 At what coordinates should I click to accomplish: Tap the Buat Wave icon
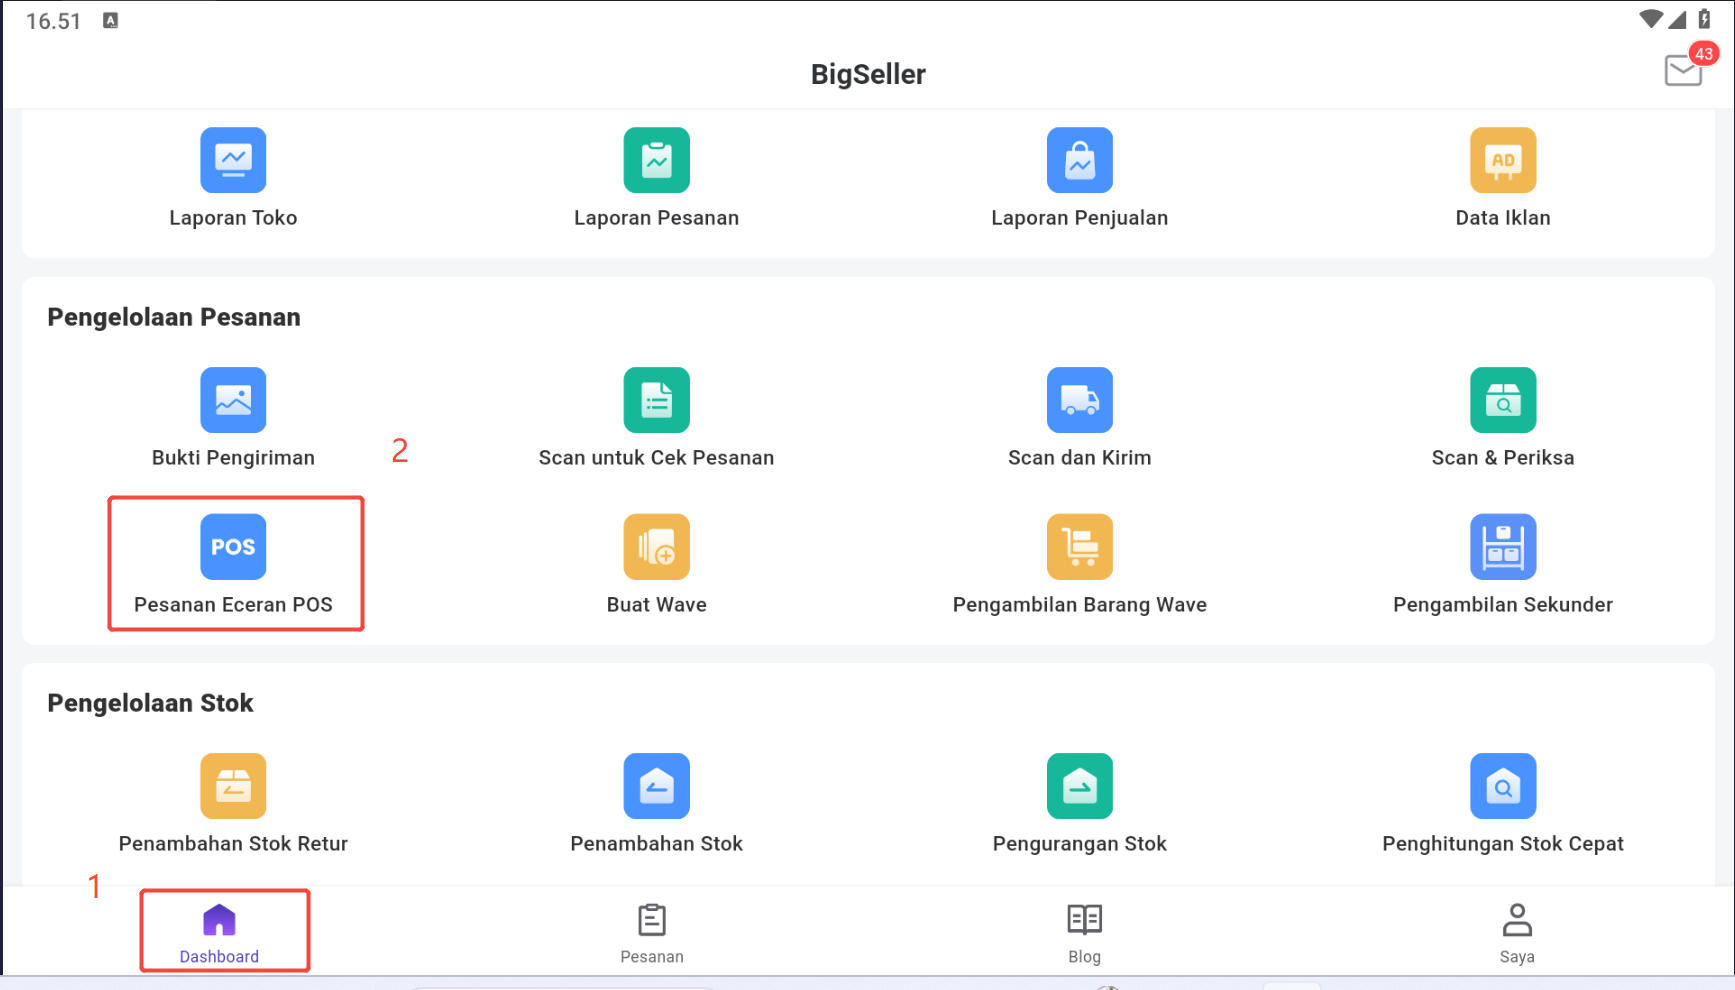[x=656, y=547]
